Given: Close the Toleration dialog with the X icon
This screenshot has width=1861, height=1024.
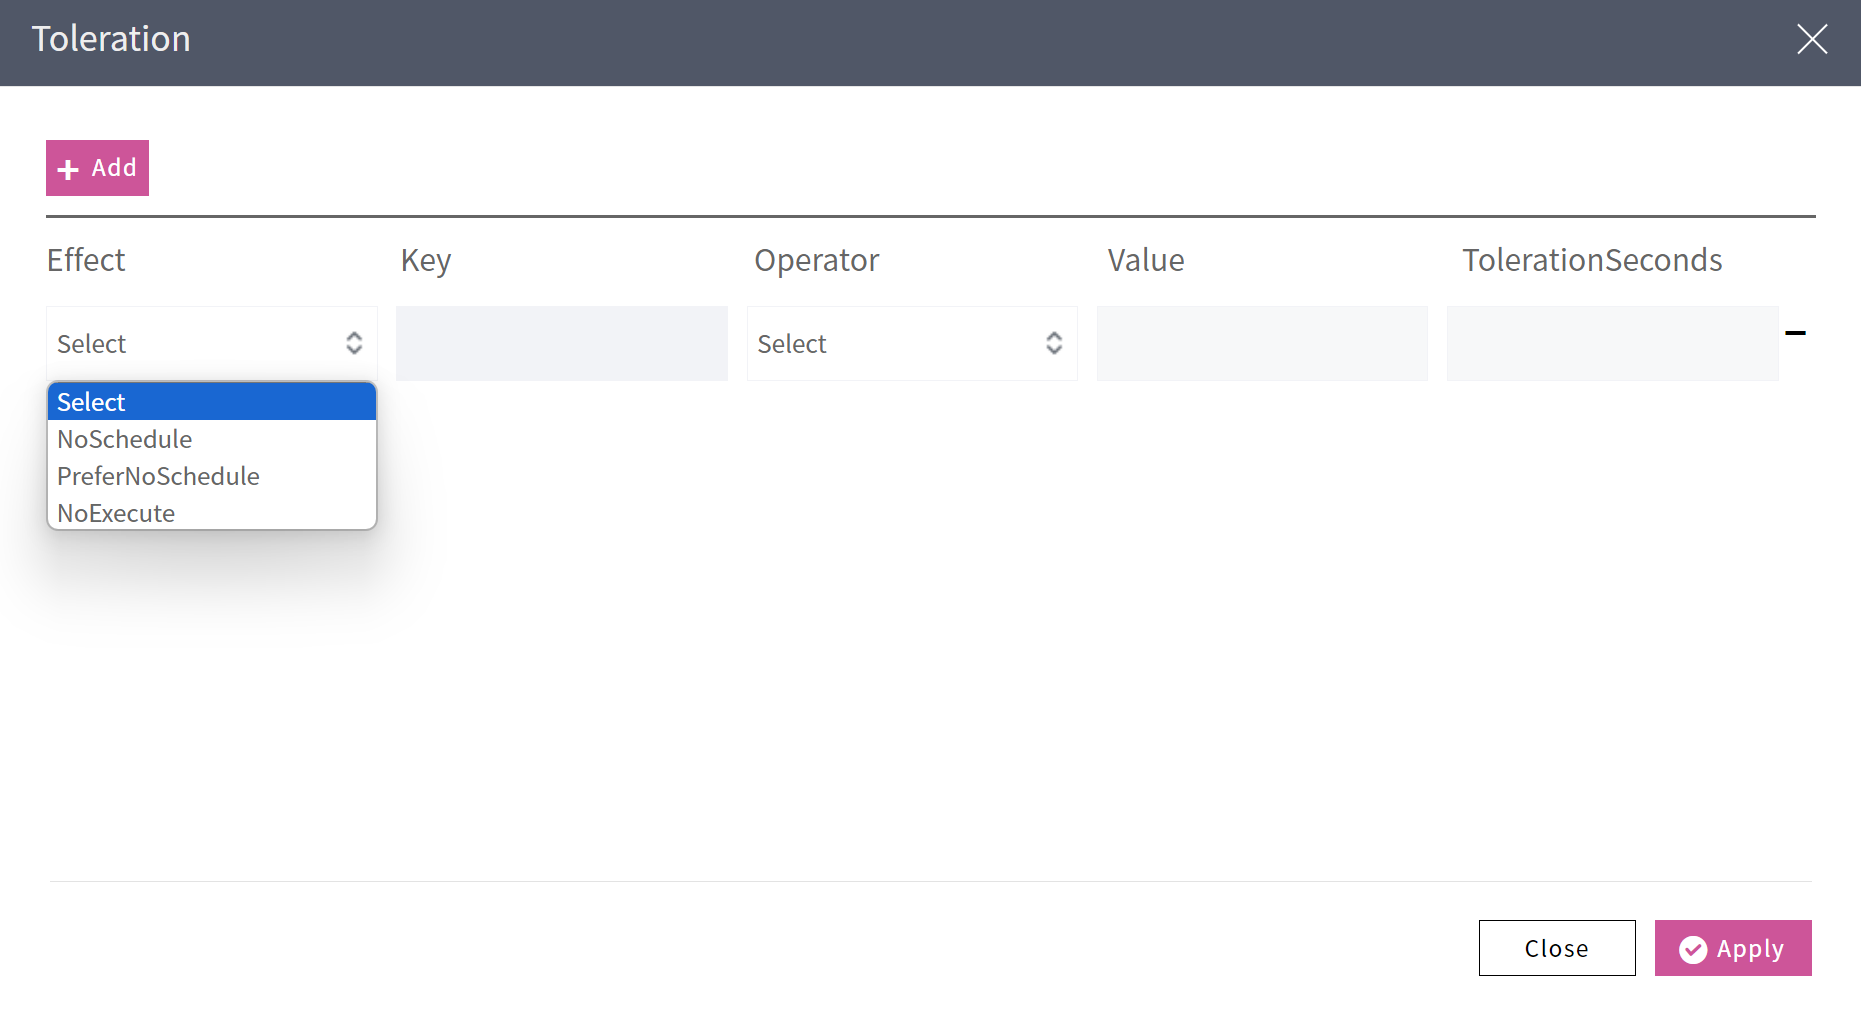Looking at the screenshot, I should click(x=1811, y=40).
